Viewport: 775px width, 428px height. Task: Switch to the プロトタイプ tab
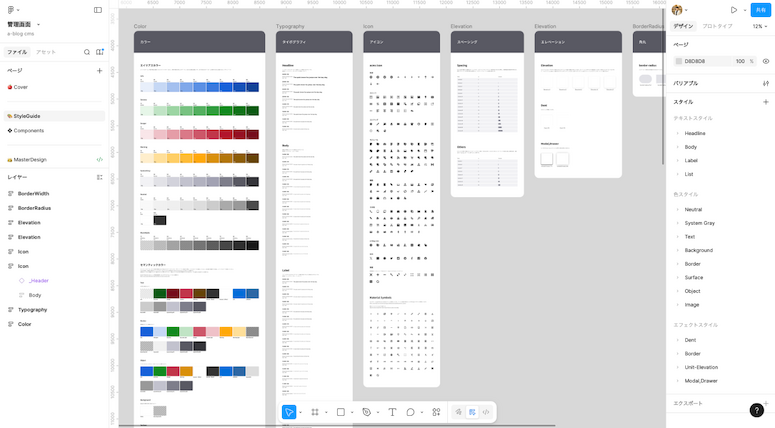click(x=717, y=26)
